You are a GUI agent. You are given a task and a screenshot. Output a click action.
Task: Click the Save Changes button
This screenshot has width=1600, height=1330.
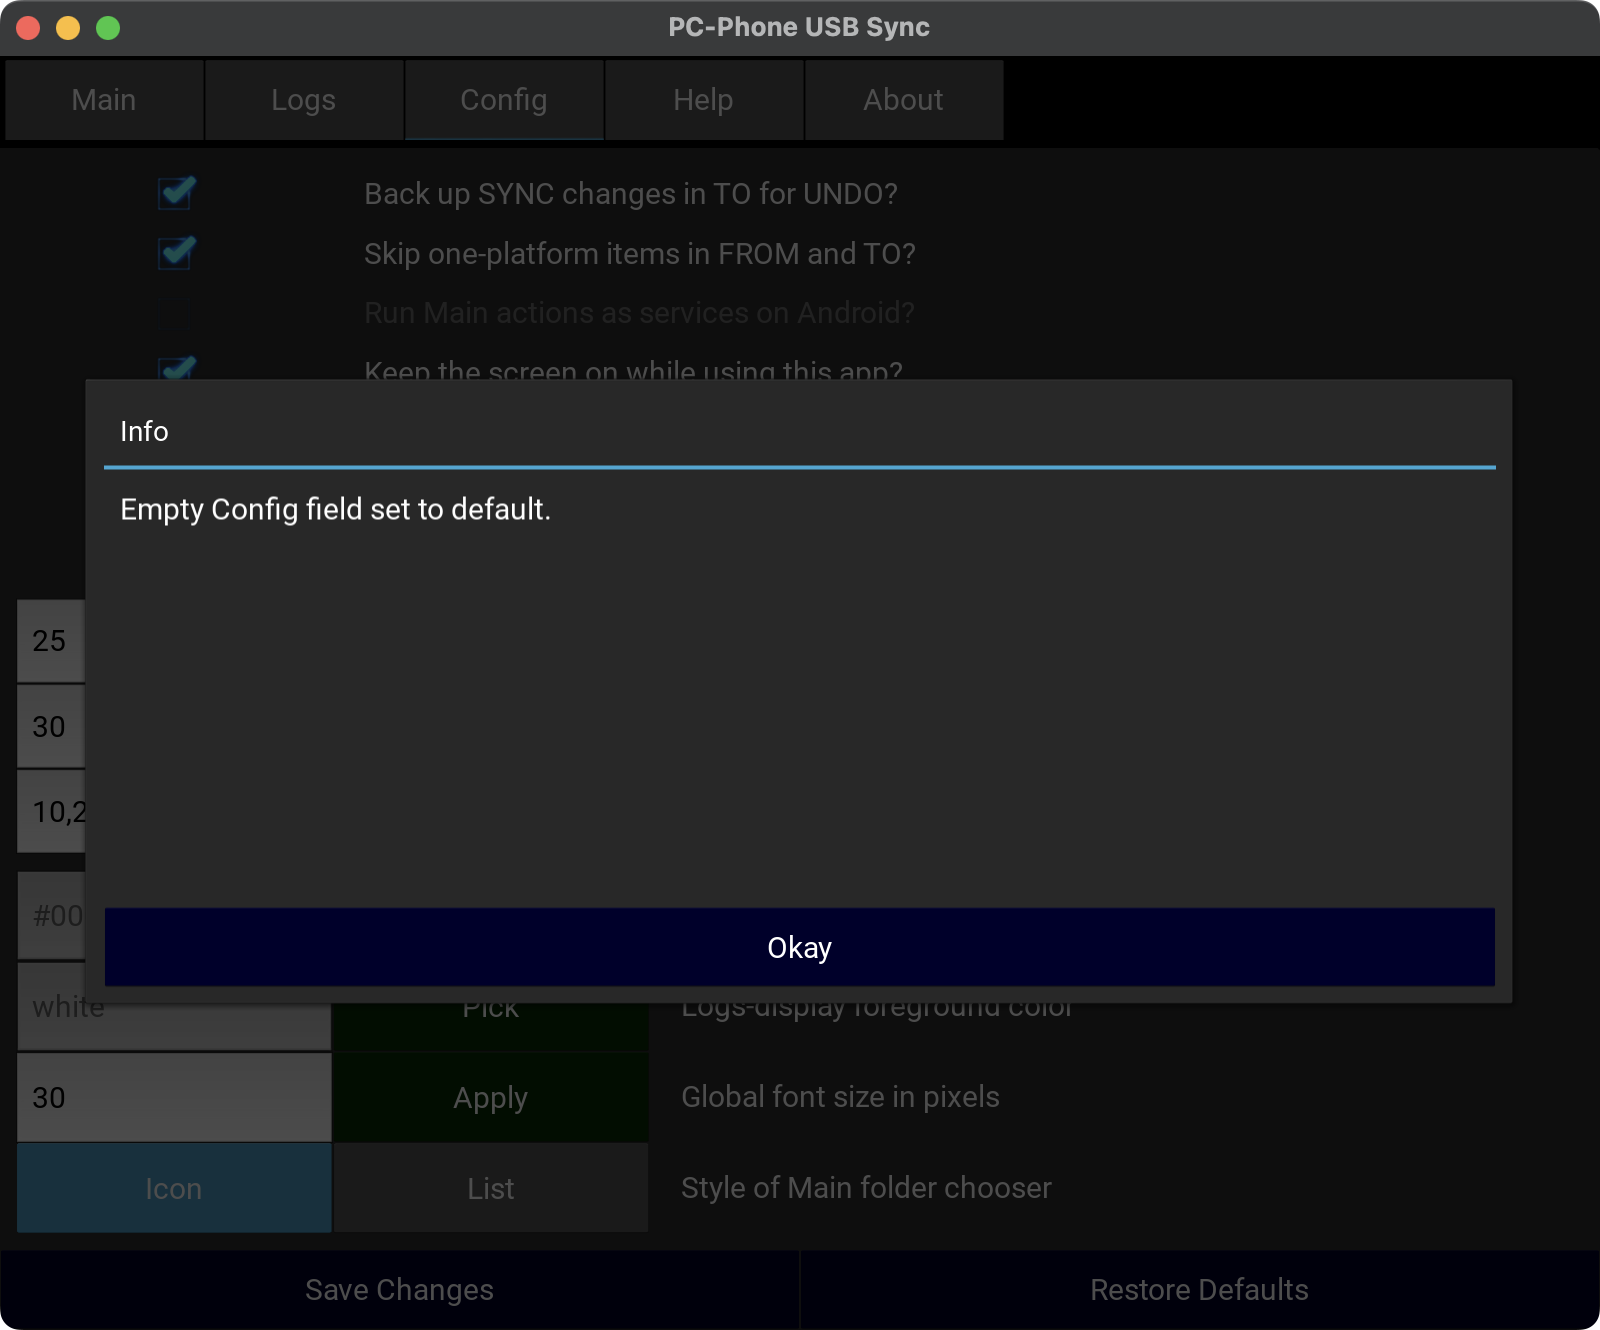tap(399, 1290)
